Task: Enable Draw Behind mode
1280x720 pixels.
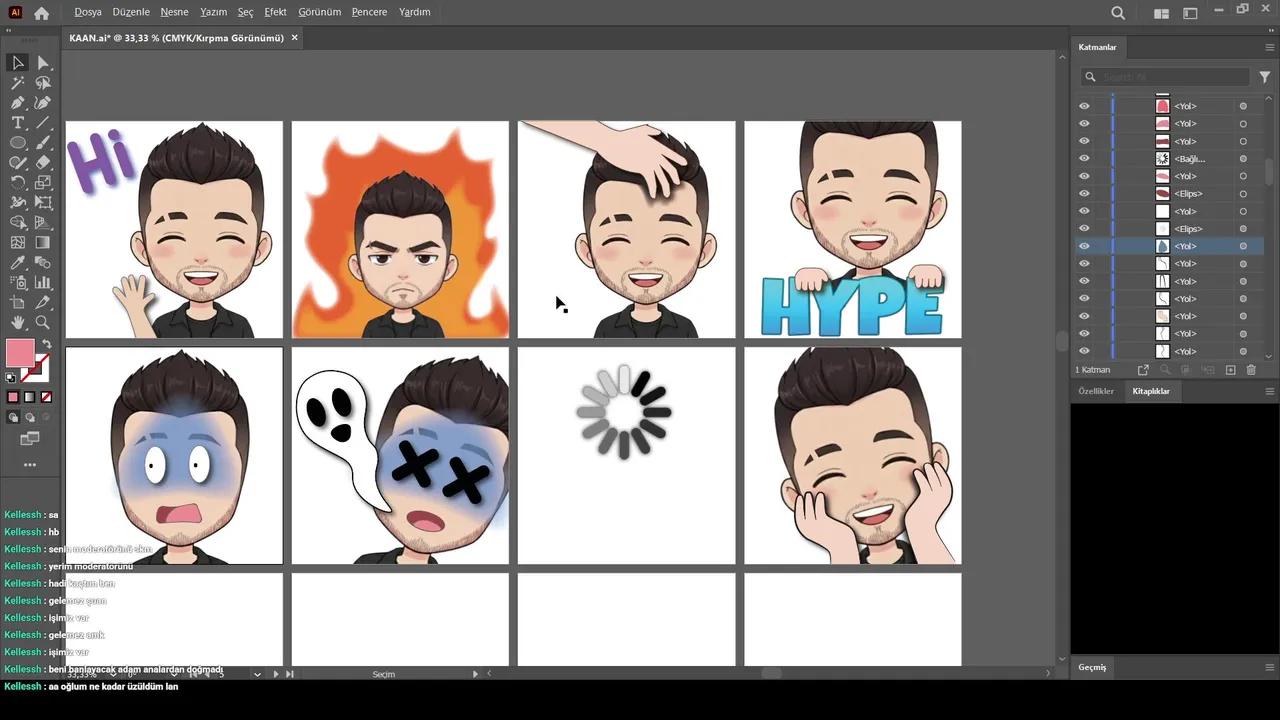Action: (x=29, y=417)
